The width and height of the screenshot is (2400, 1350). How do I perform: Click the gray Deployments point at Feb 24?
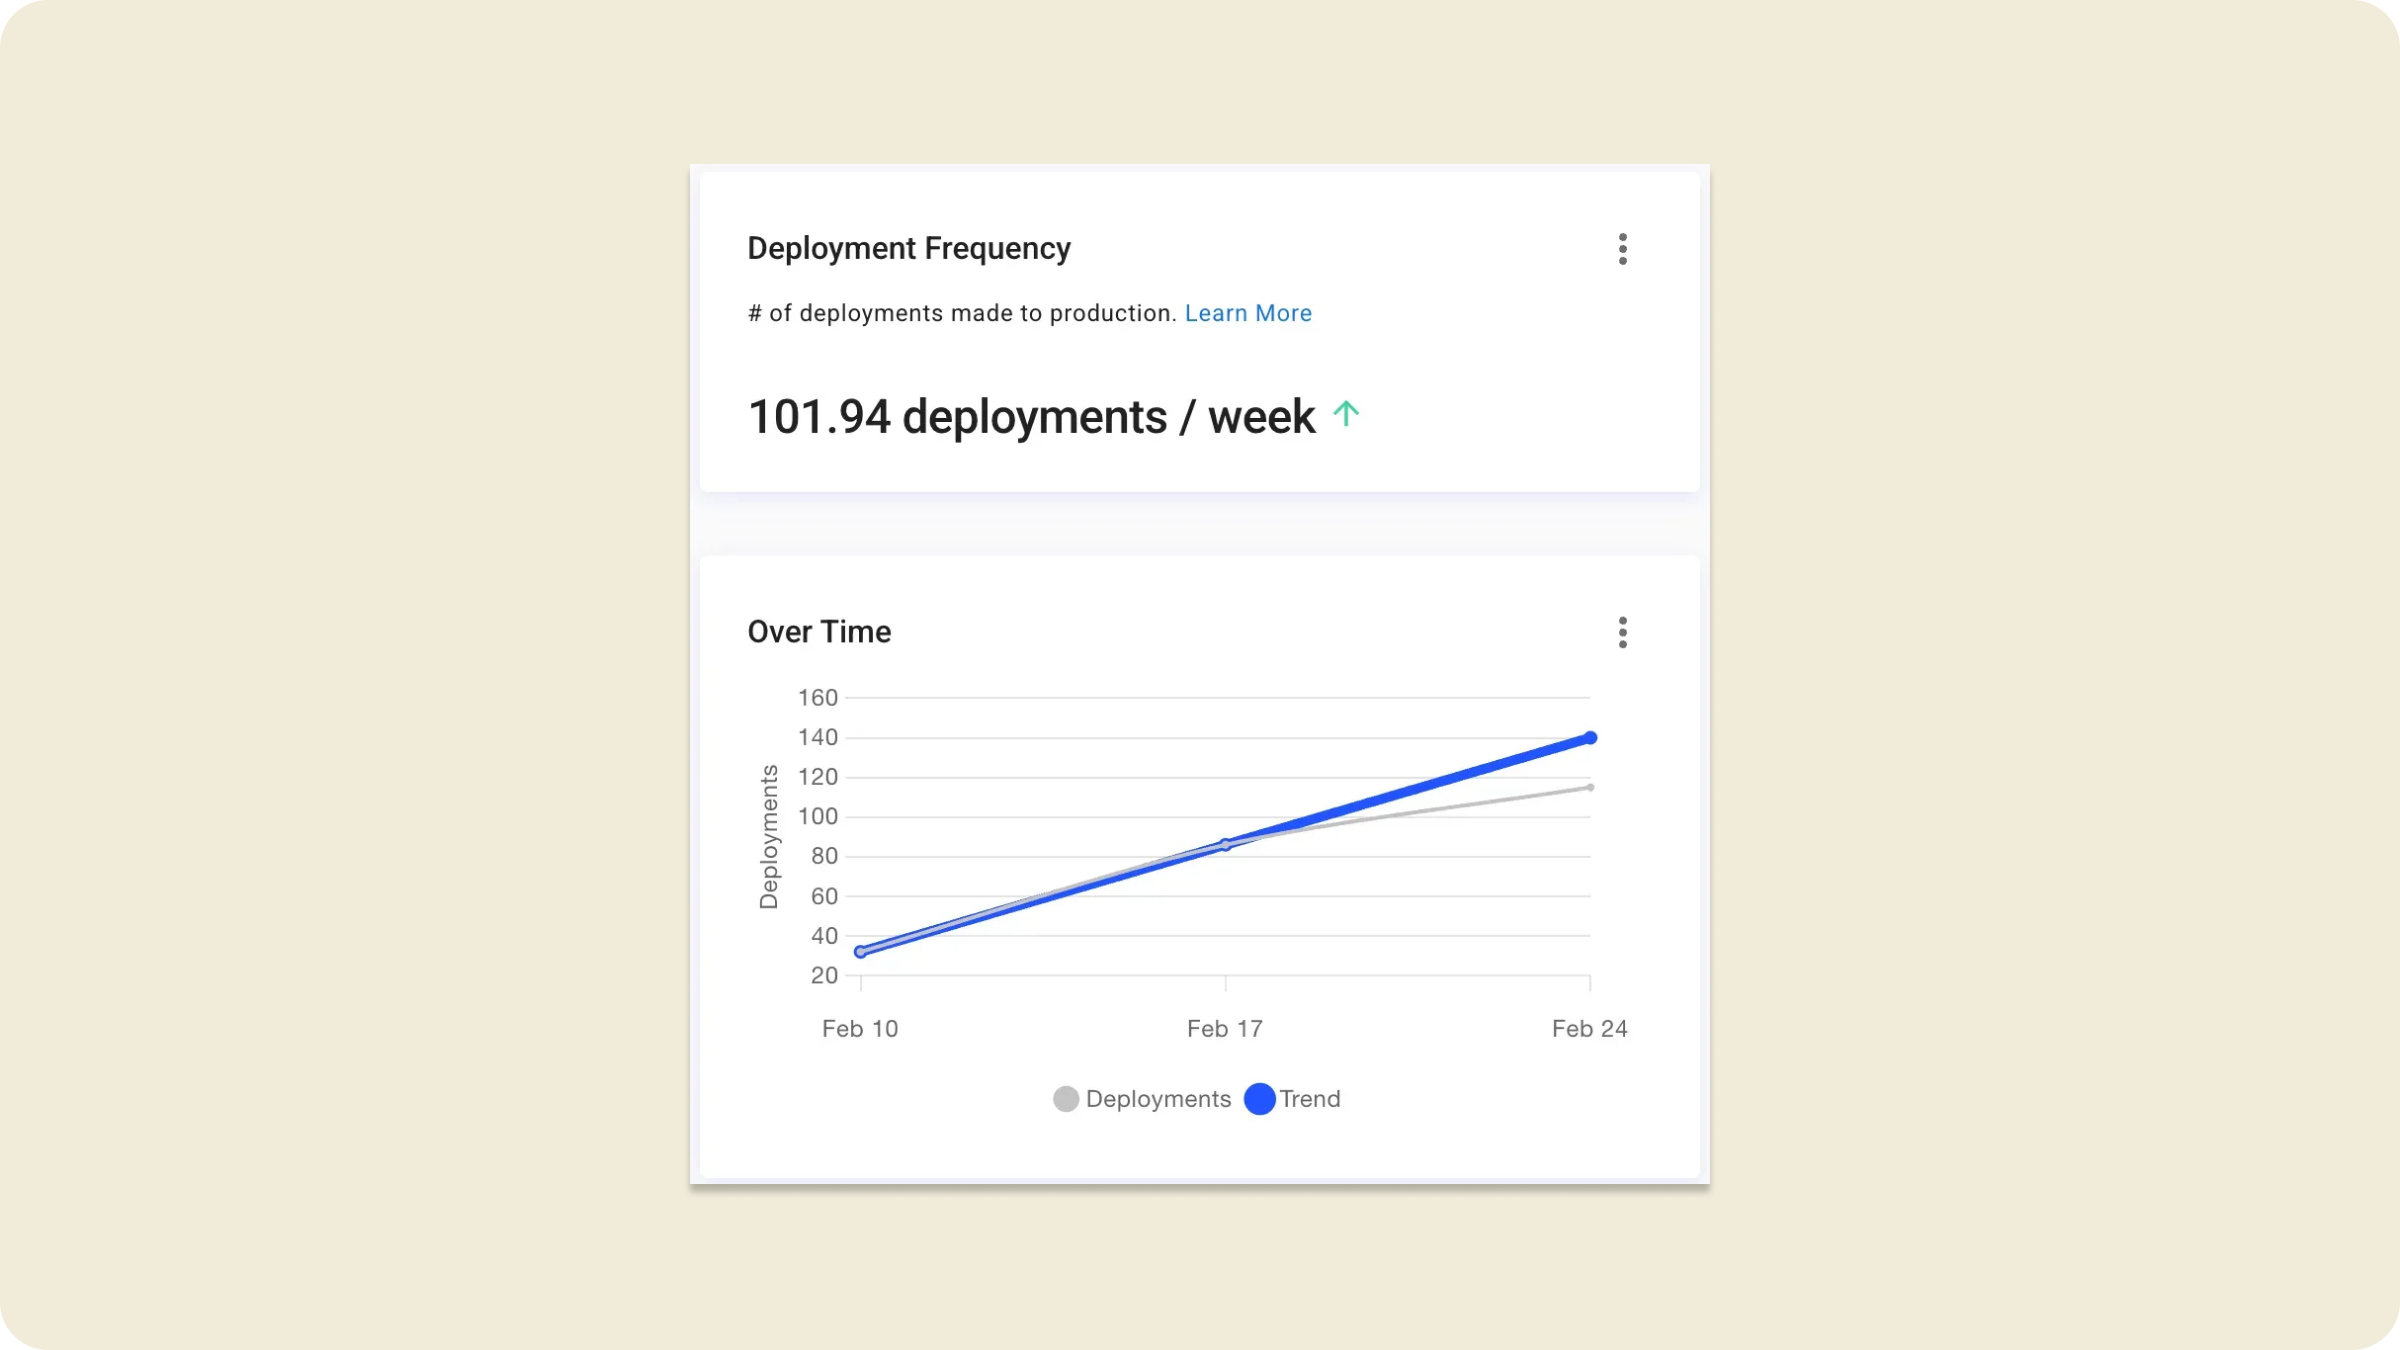[1590, 788]
